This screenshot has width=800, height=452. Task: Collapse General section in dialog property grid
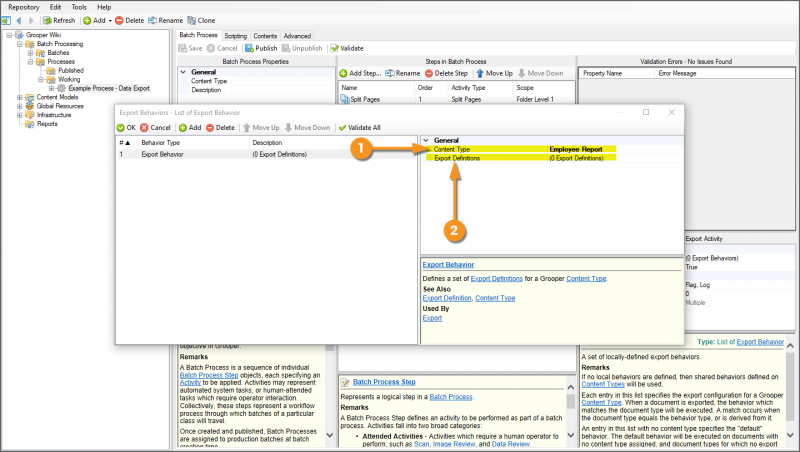(426, 140)
